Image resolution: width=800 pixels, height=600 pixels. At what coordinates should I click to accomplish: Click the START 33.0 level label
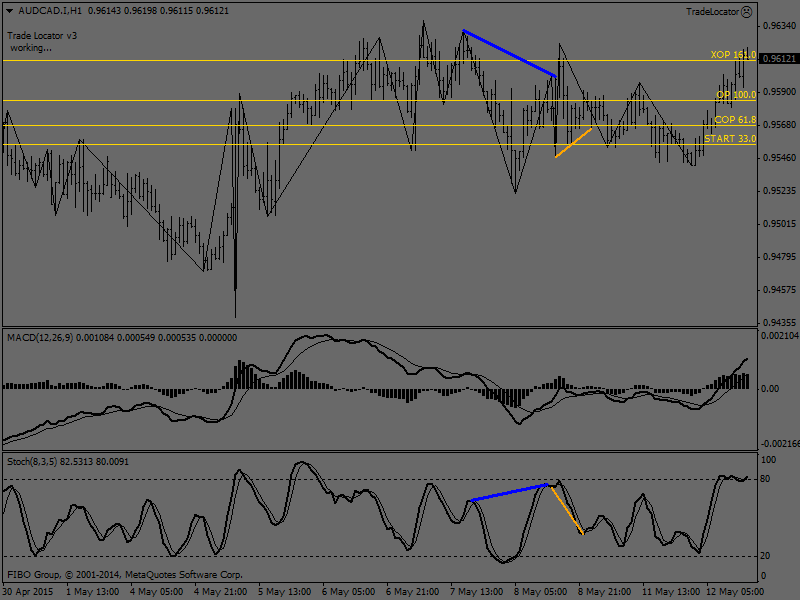coord(729,139)
